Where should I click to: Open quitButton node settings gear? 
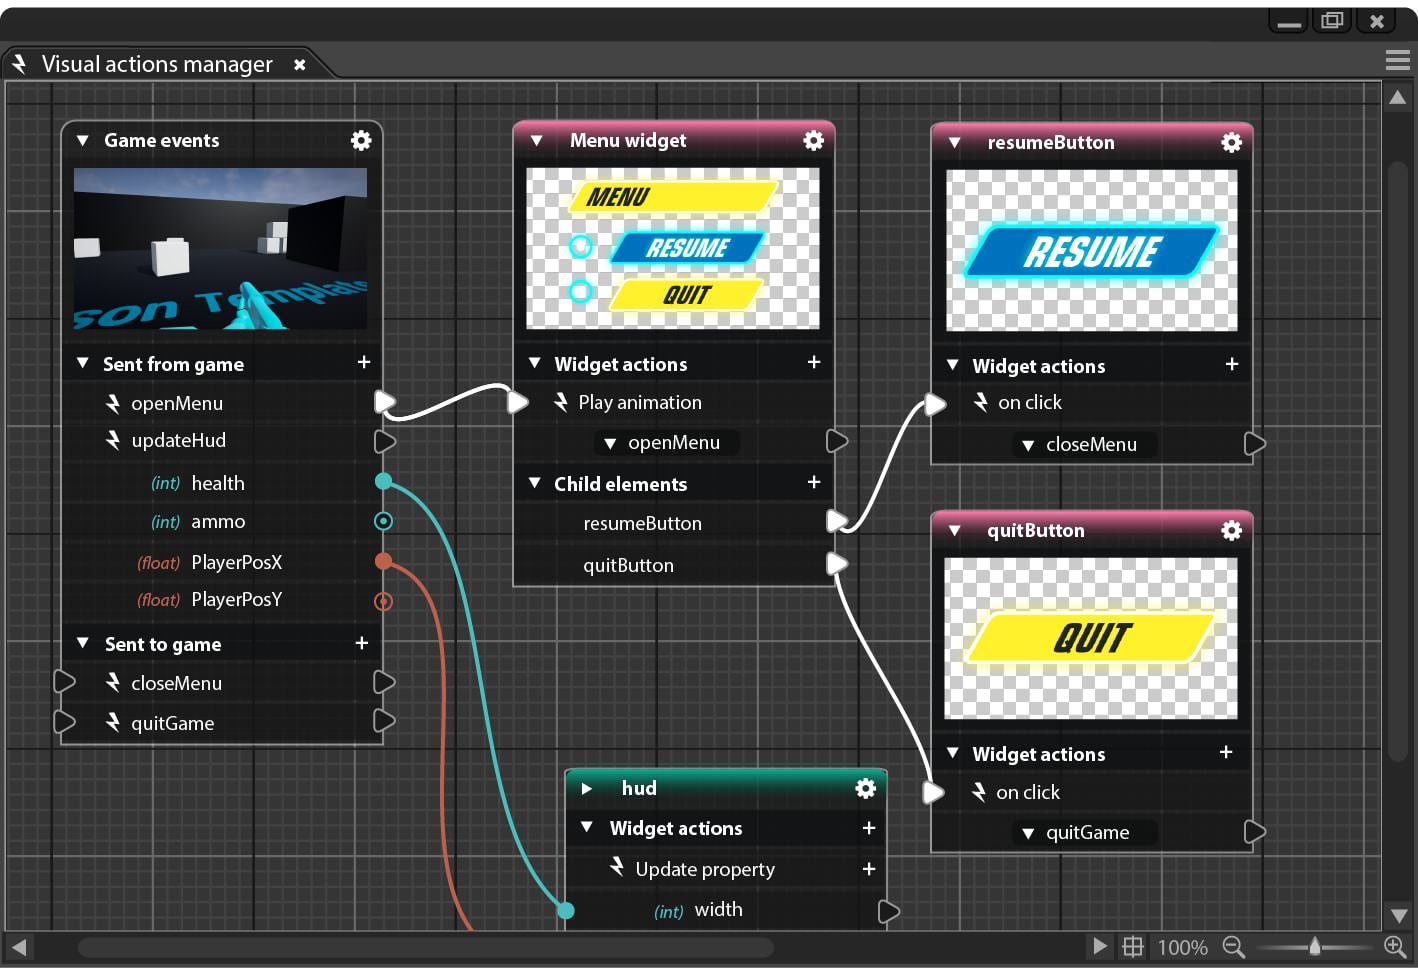click(x=1231, y=531)
